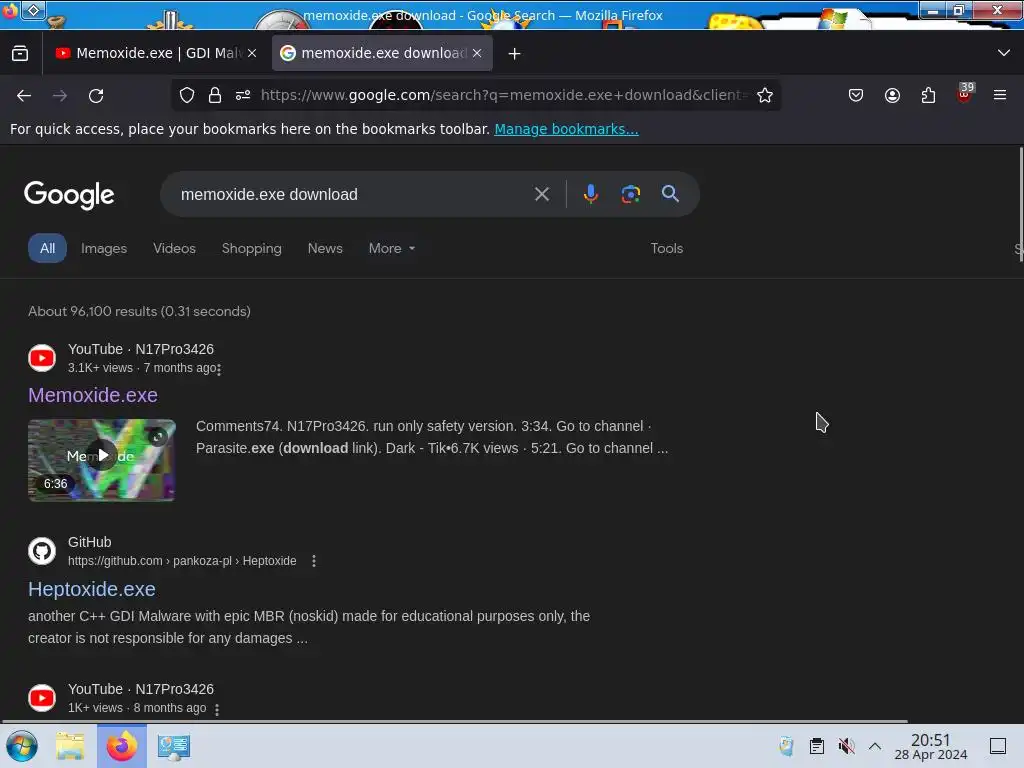Switch to Videos results
Viewport: 1024px width, 768px height.
click(x=174, y=248)
